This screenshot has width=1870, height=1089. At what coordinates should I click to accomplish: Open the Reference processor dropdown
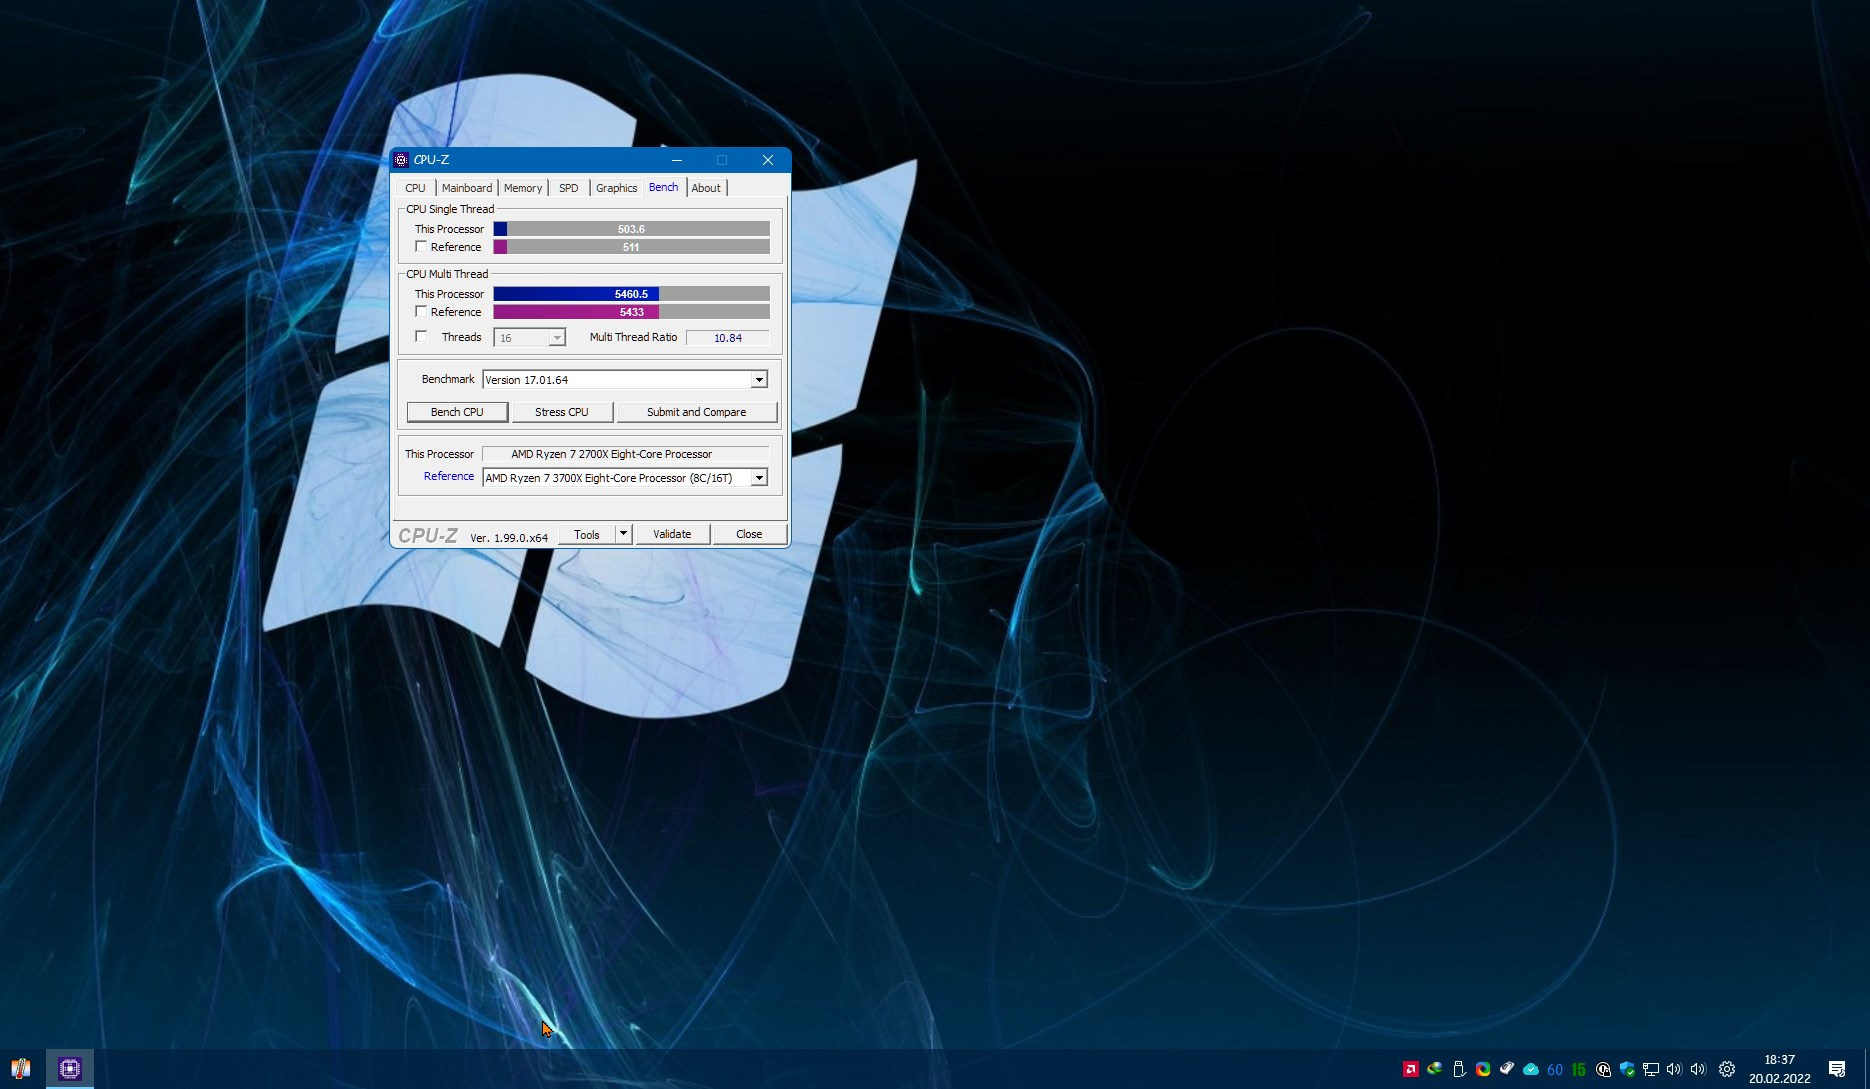pos(759,478)
